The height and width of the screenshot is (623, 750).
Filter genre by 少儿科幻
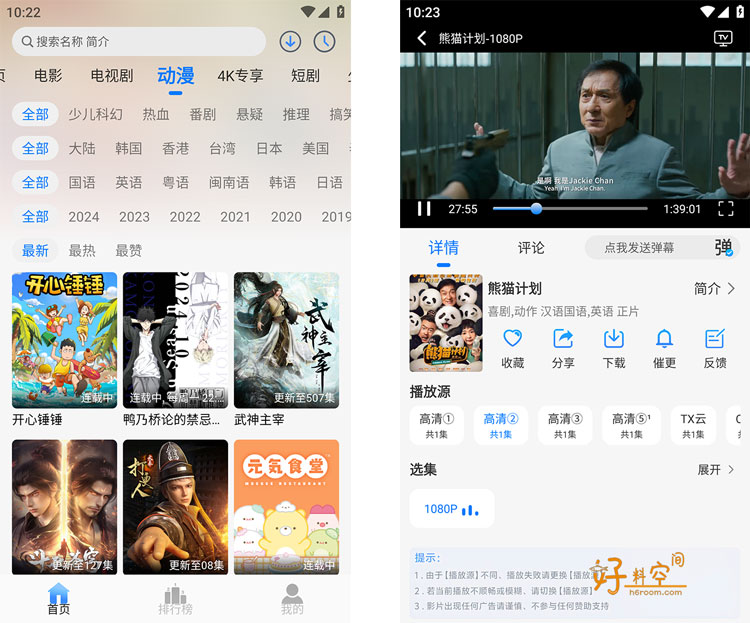pos(95,114)
